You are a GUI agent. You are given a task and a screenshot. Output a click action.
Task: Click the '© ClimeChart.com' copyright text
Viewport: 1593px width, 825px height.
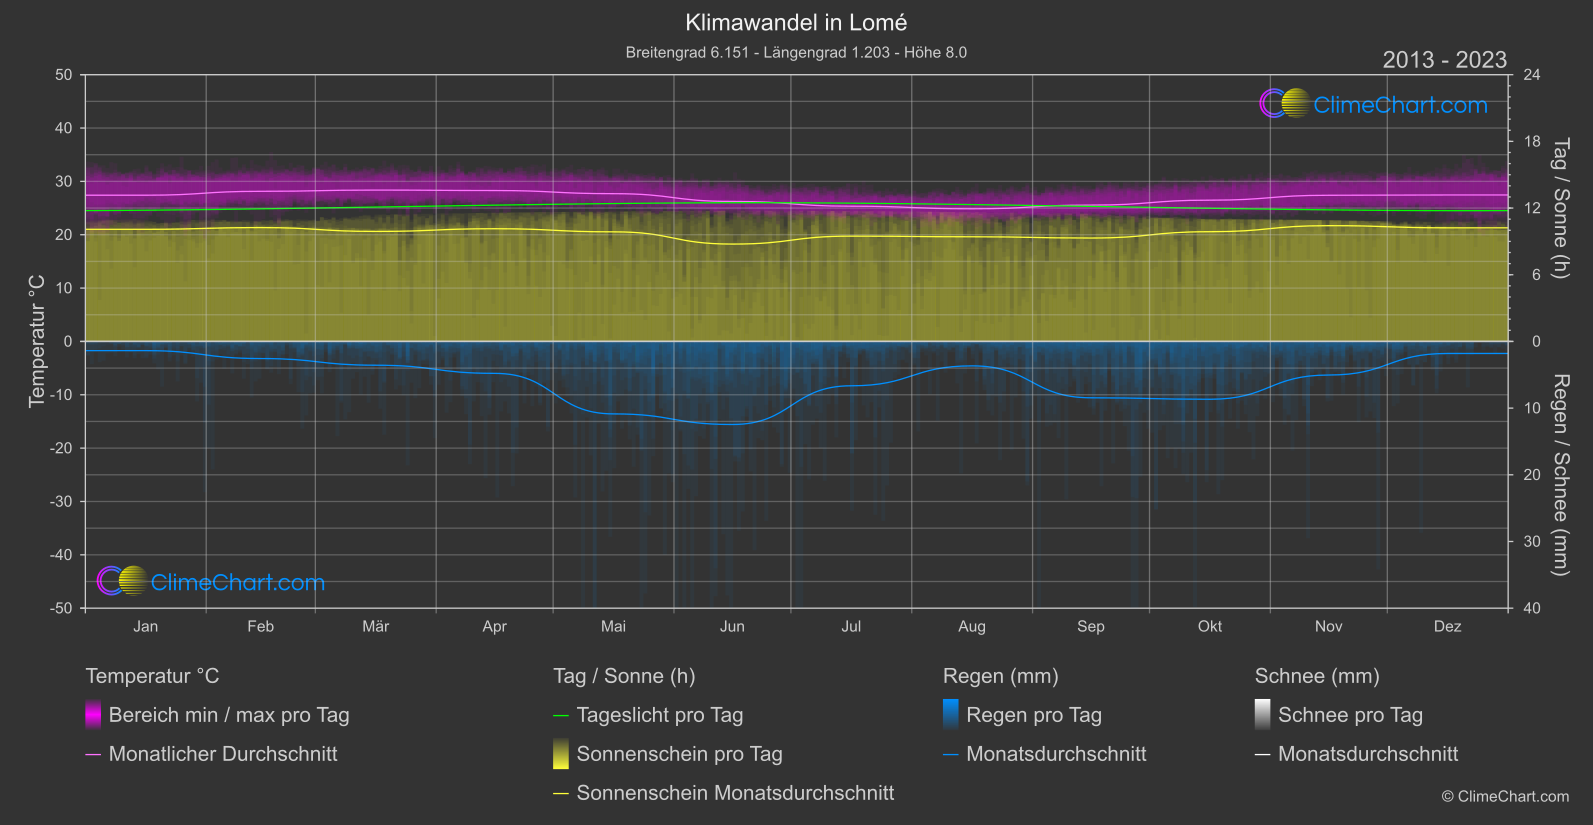click(x=1505, y=796)
